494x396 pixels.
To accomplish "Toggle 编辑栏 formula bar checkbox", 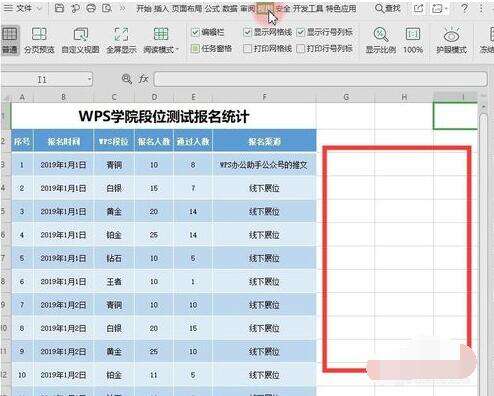I will 195,32.
